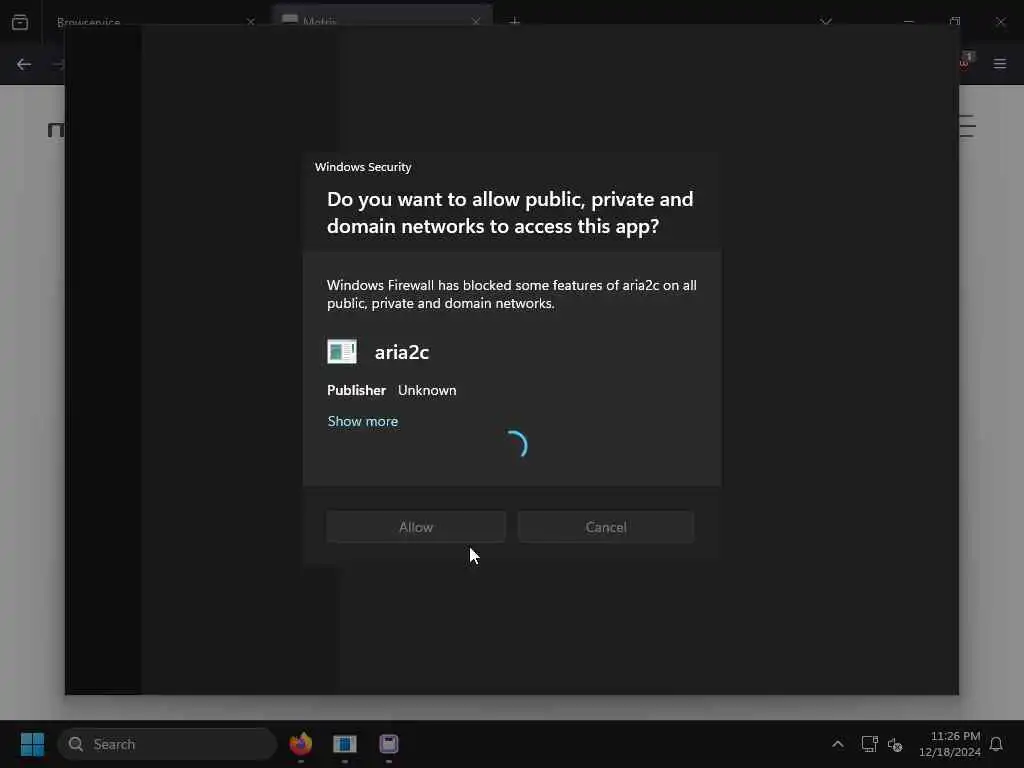The width and height of the screenshot is (1024, 768).
Task: Open a new browser tab with plus
Action: [x=515, y=22]
